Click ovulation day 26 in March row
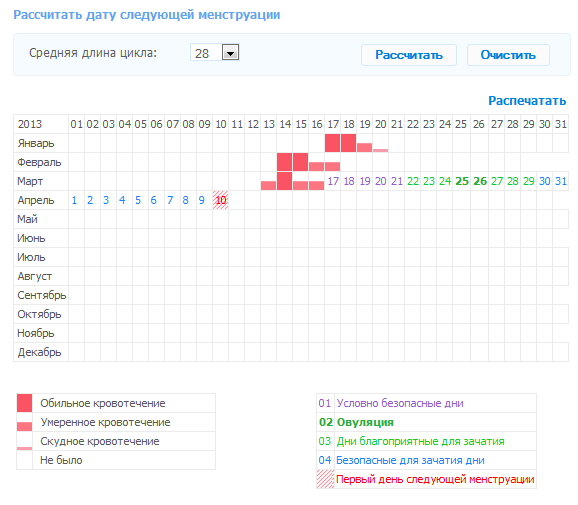This screenshot has height=505, width=578. [x=480, y=181]
